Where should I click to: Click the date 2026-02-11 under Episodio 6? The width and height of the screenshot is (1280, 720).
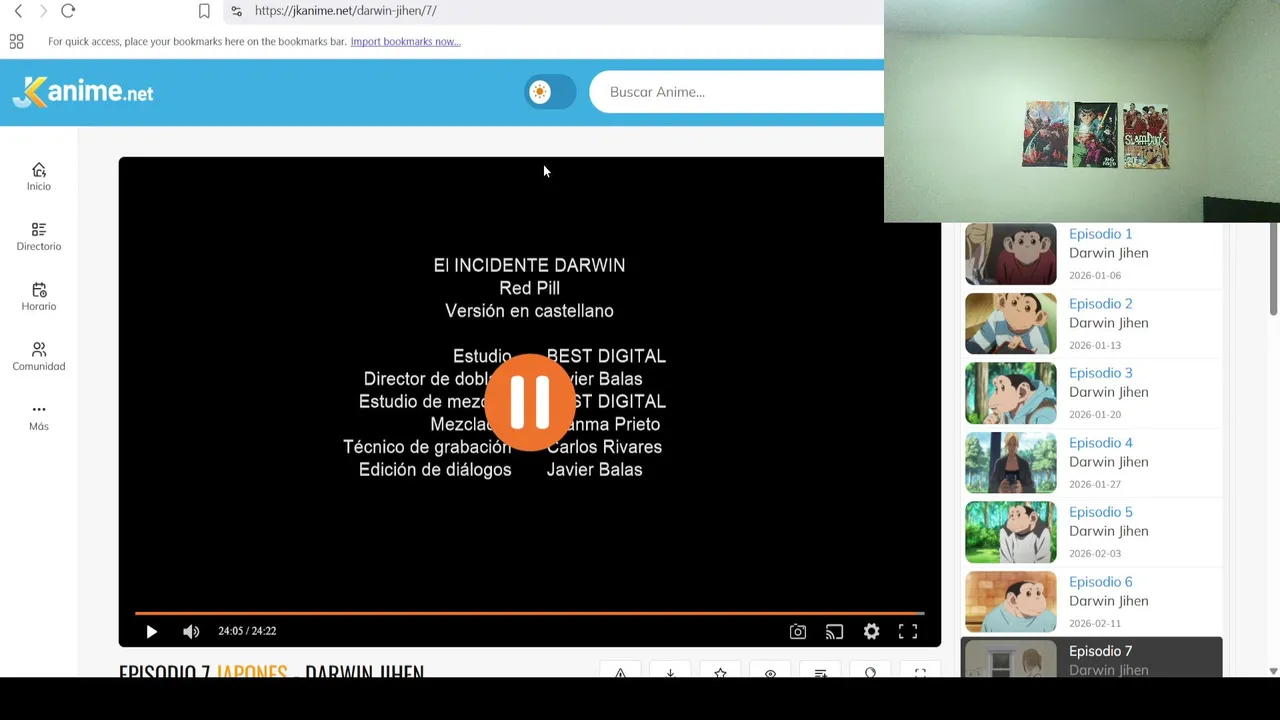(x=1095, y=624)
